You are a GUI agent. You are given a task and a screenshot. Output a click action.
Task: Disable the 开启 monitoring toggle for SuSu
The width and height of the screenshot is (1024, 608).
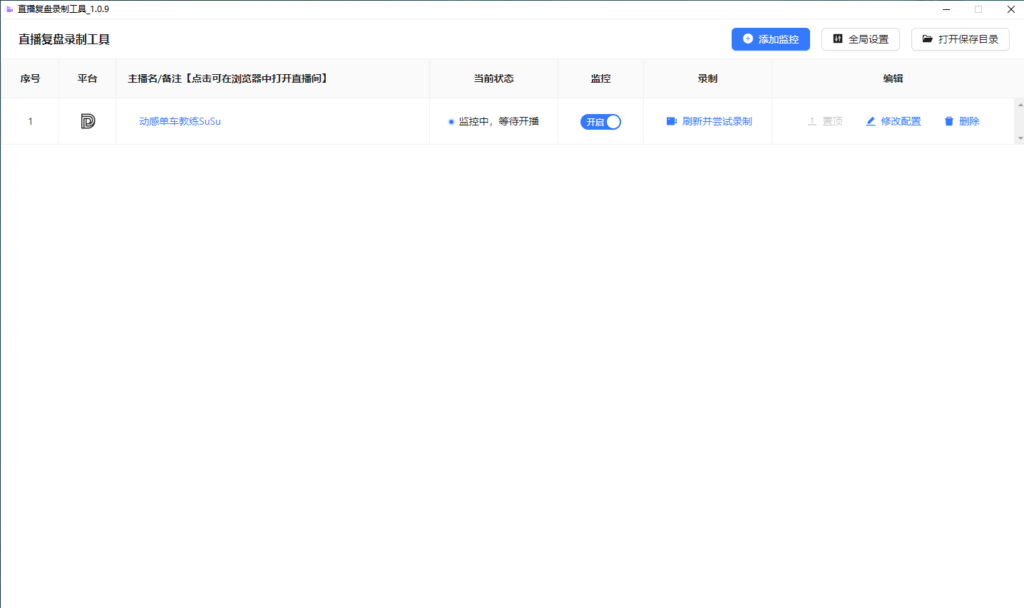[x=599, y=120]
